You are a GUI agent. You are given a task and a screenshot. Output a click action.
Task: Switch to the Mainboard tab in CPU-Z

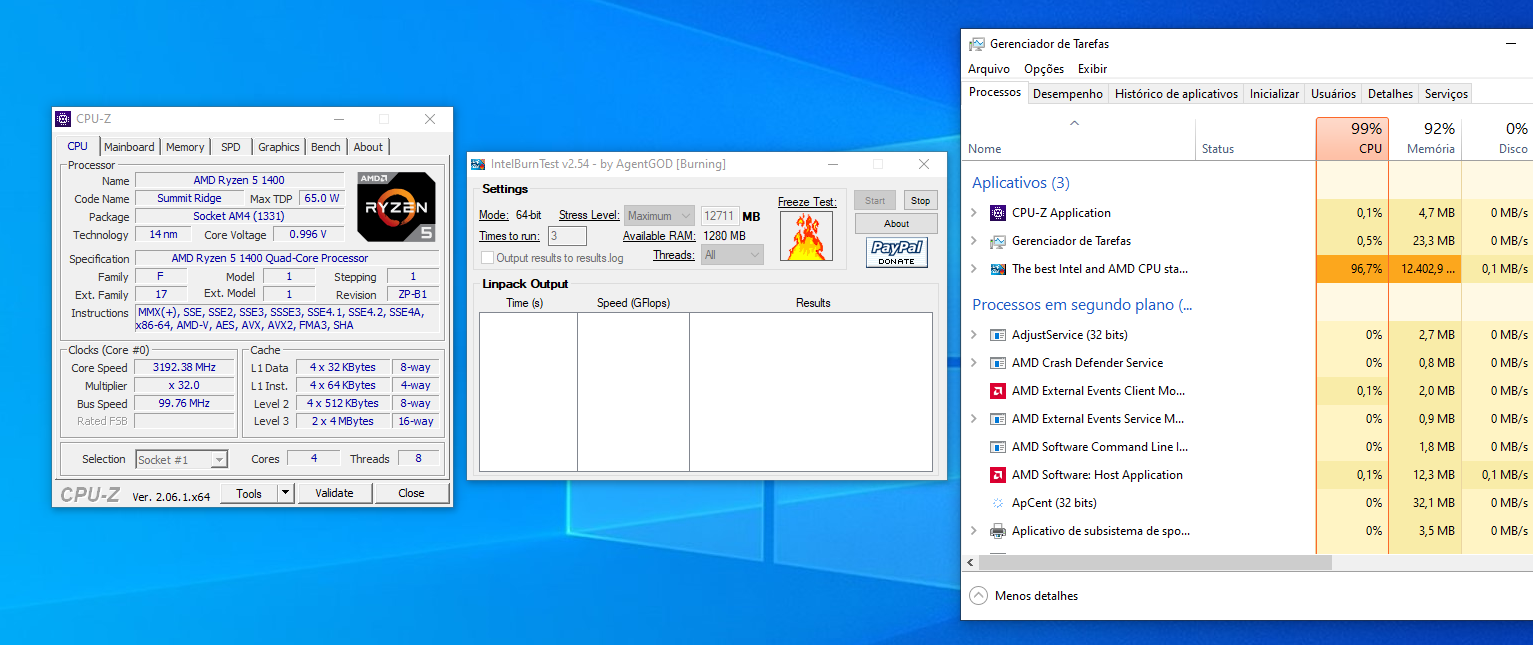[129, 147]
